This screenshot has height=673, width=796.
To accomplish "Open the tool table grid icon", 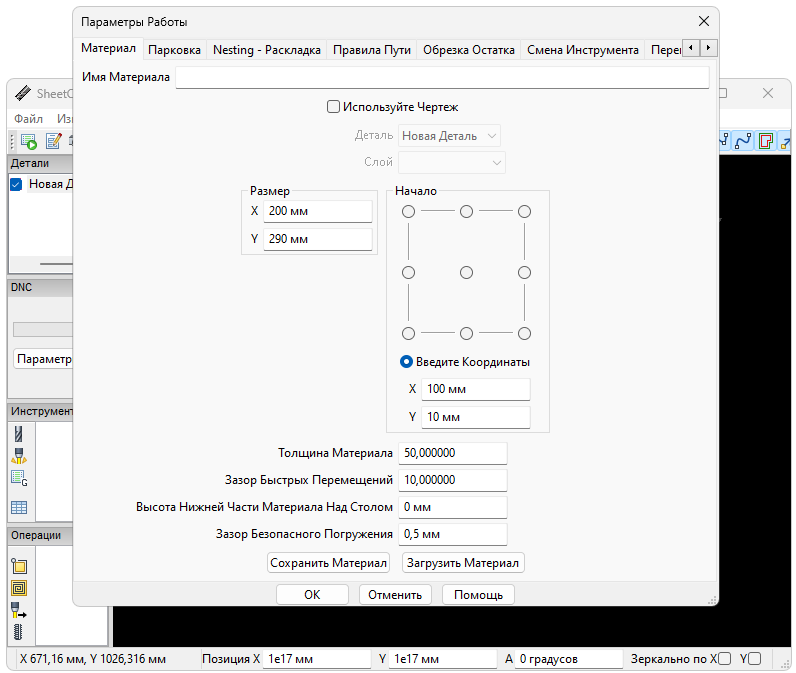I will (x=19, y=507).
